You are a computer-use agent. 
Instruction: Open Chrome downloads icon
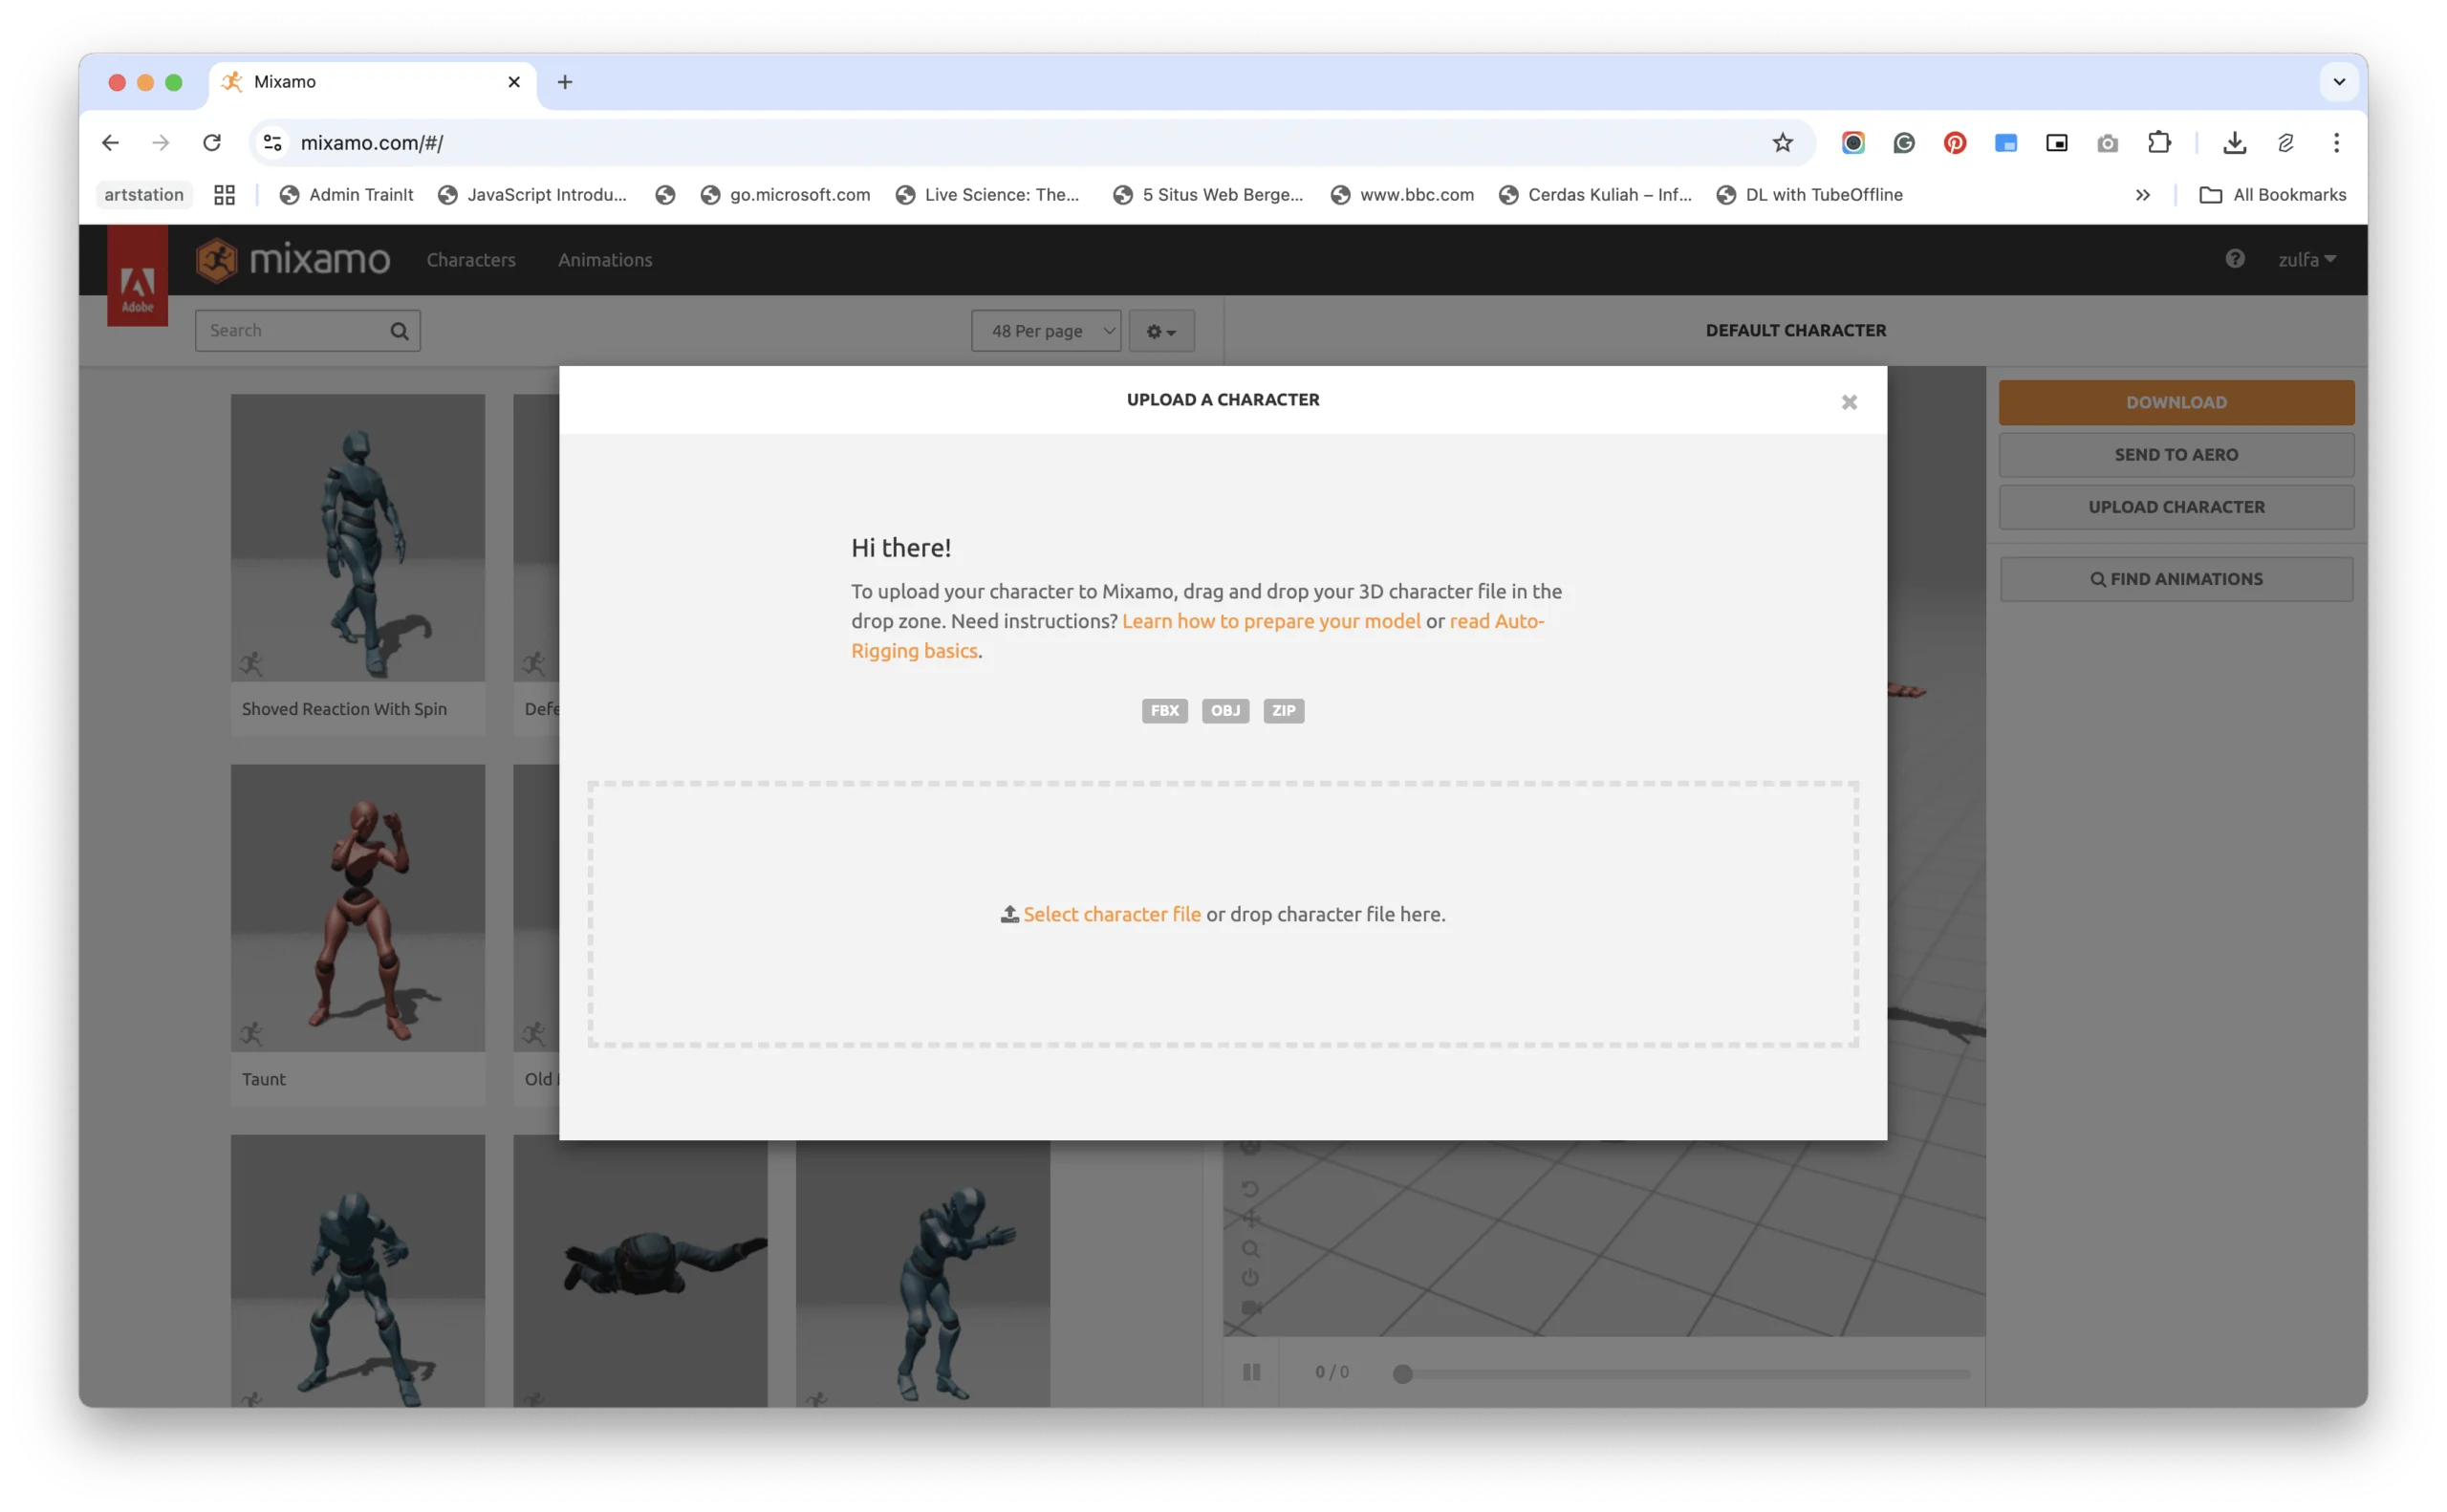point(2234,143)
